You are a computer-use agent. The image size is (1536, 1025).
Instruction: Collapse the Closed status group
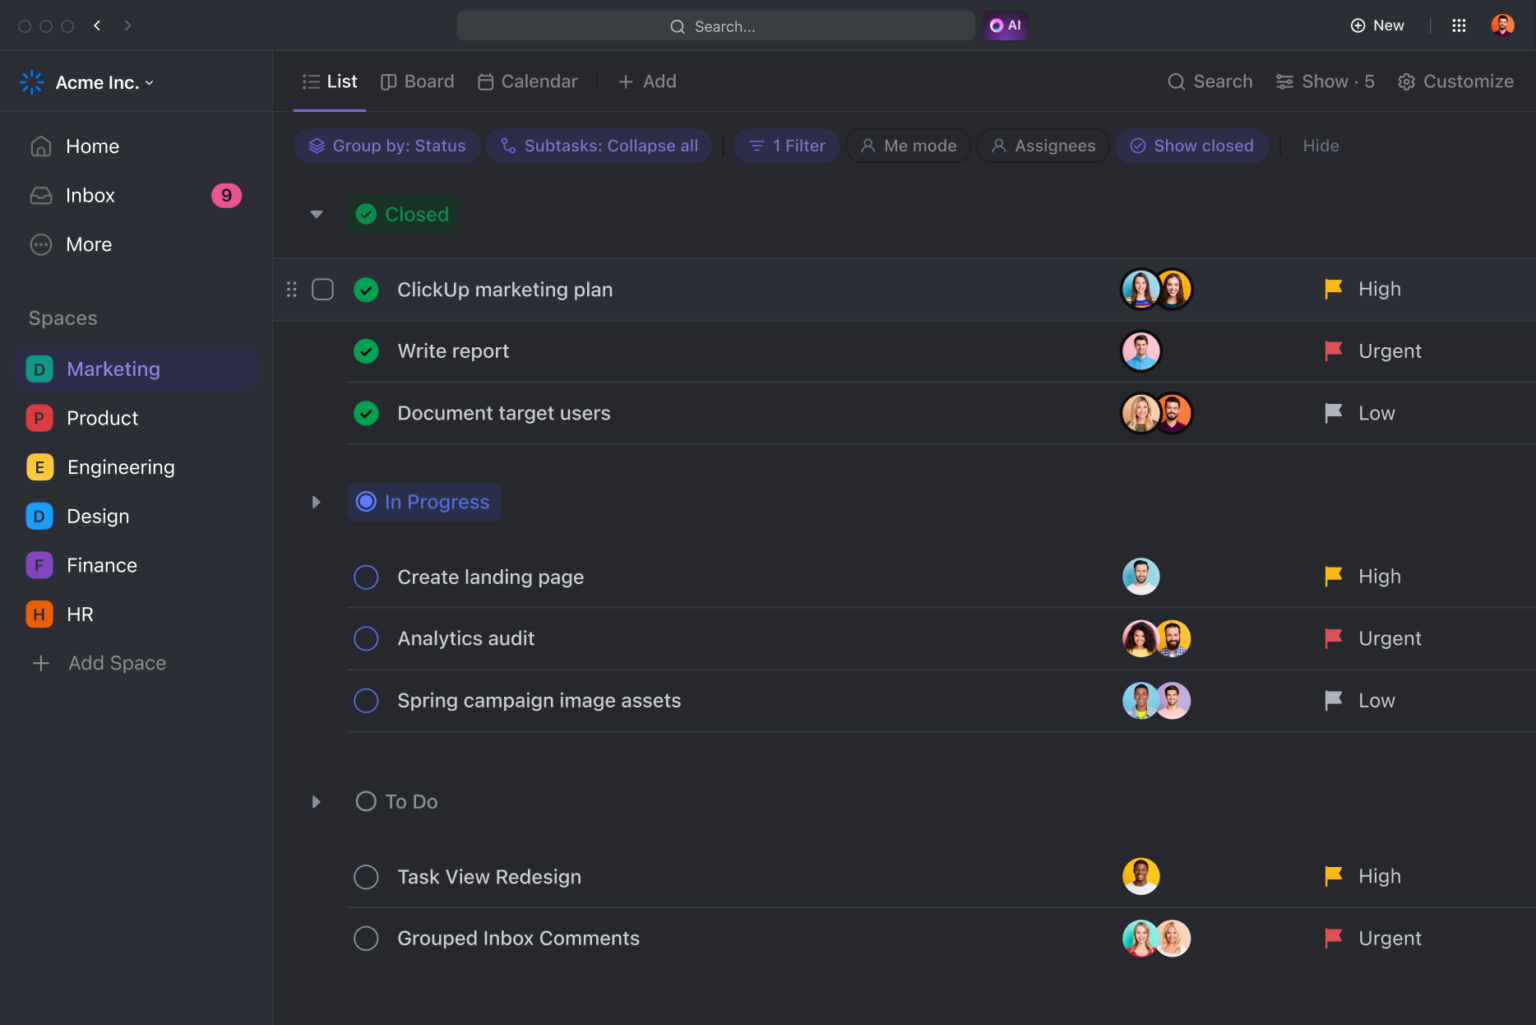[x=316, y=214]
